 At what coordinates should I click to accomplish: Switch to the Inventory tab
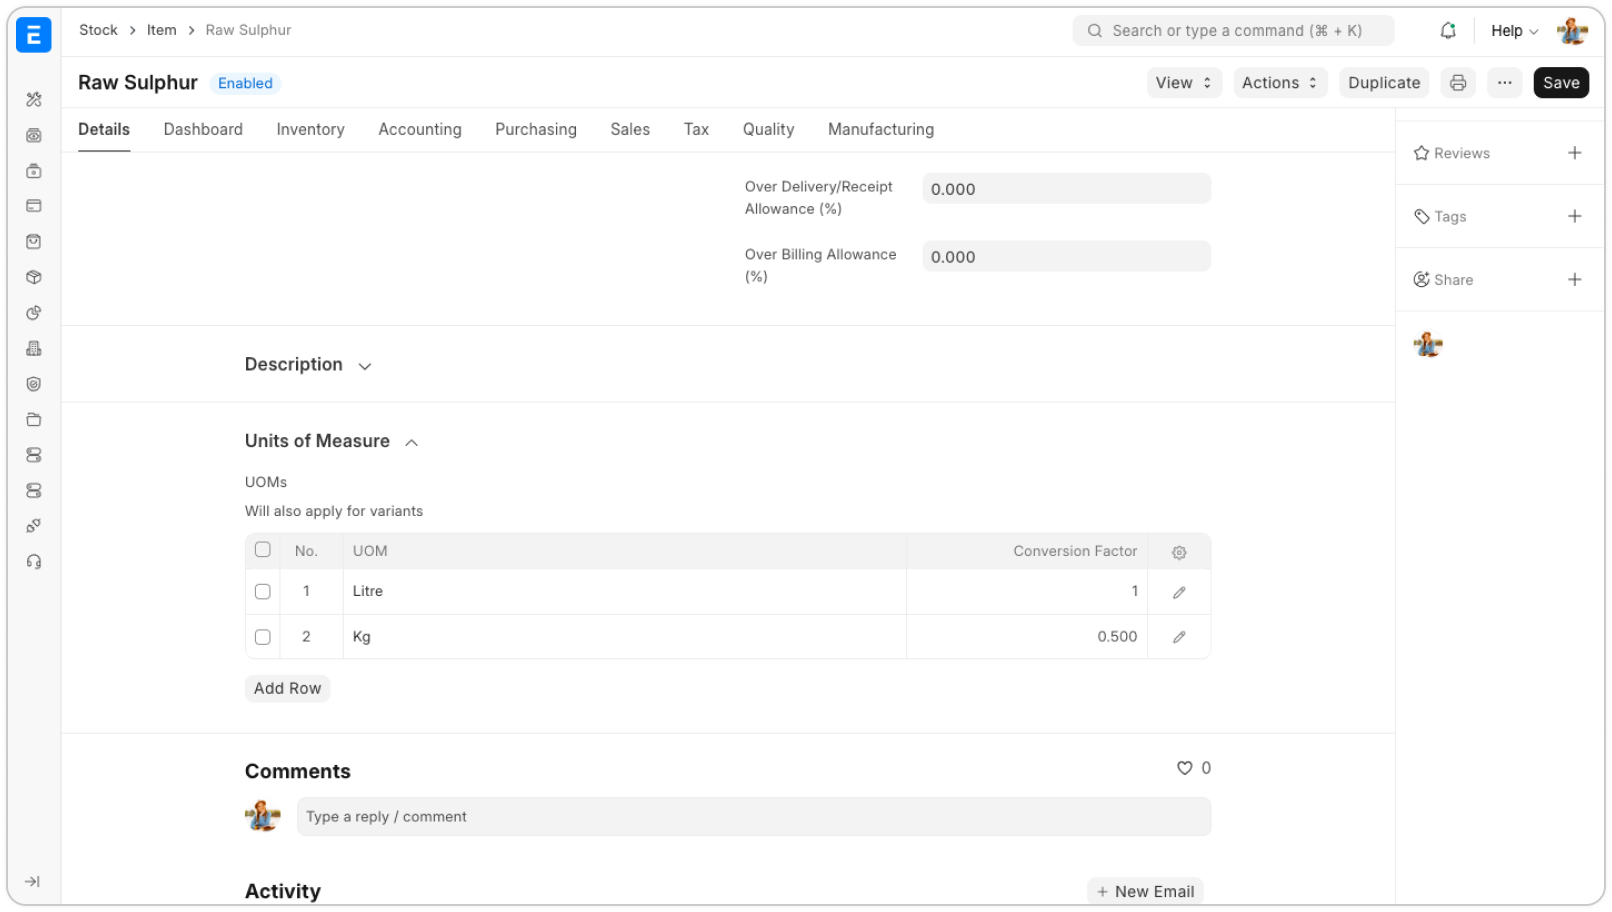(x=311, y=130)
